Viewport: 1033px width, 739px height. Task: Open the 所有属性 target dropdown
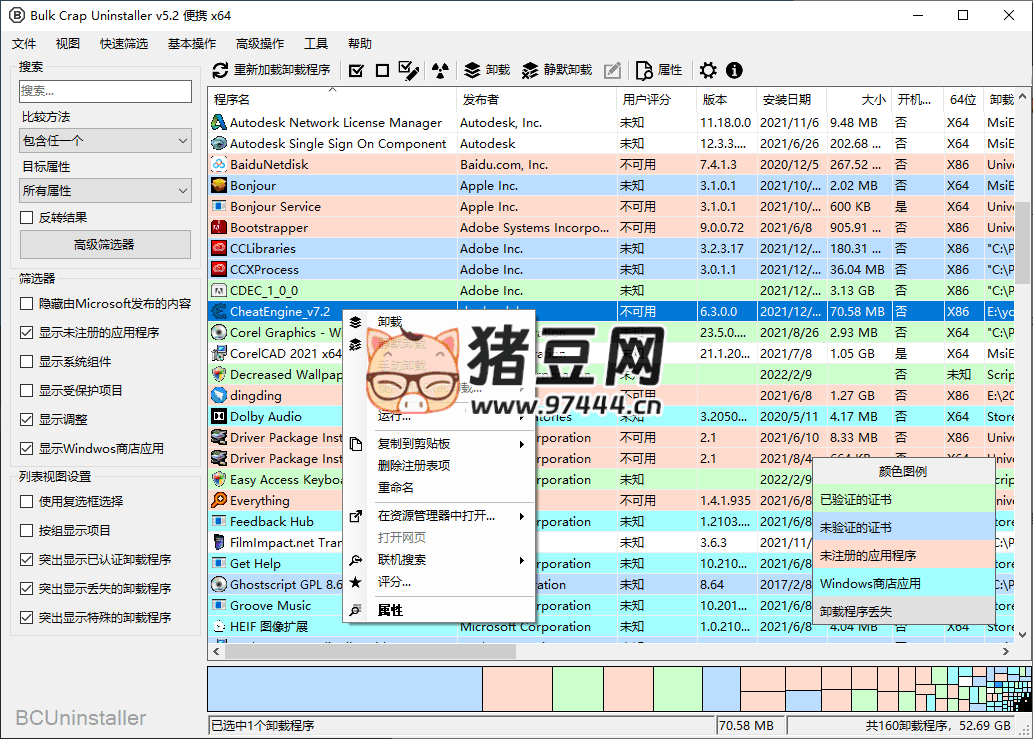[104, 190]
